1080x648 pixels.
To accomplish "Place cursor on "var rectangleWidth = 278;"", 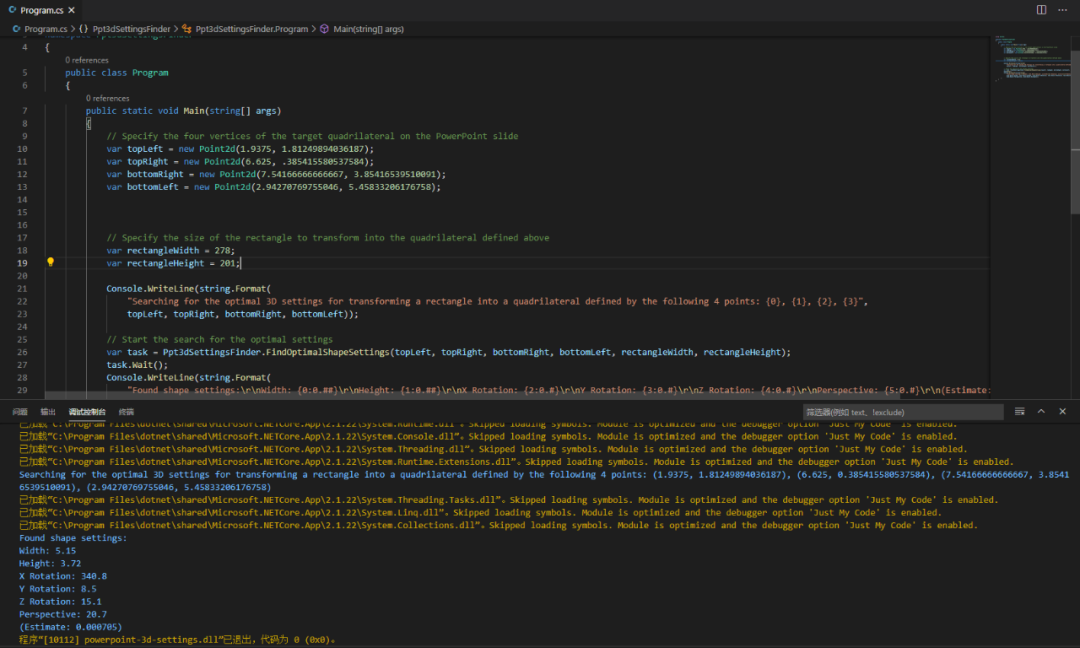I will coord(170,251).
